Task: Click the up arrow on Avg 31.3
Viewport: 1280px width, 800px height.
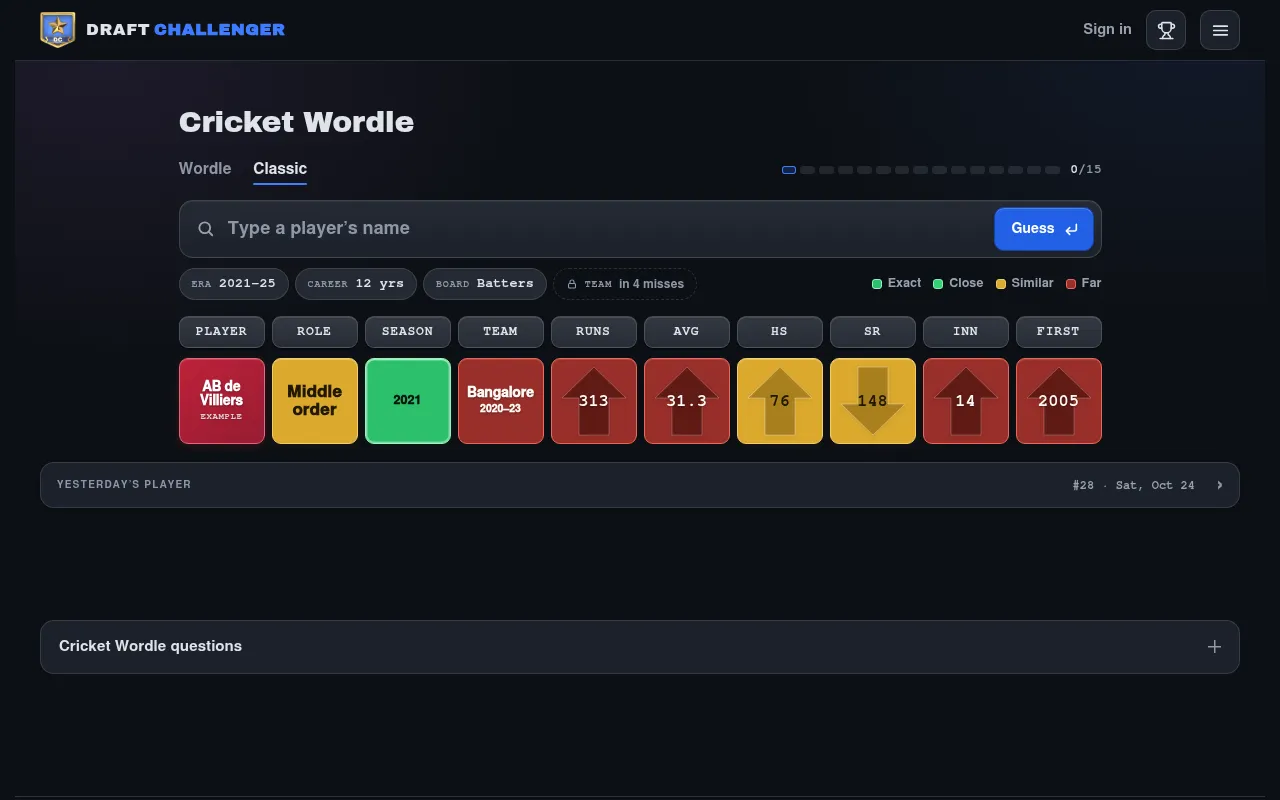Action: point(687,401)
